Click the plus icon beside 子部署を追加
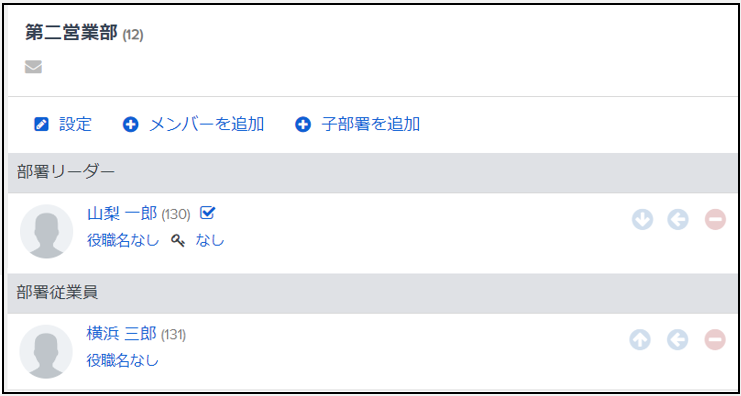The width and height of the screenshot is (741, 396). (x=303, y=125)
